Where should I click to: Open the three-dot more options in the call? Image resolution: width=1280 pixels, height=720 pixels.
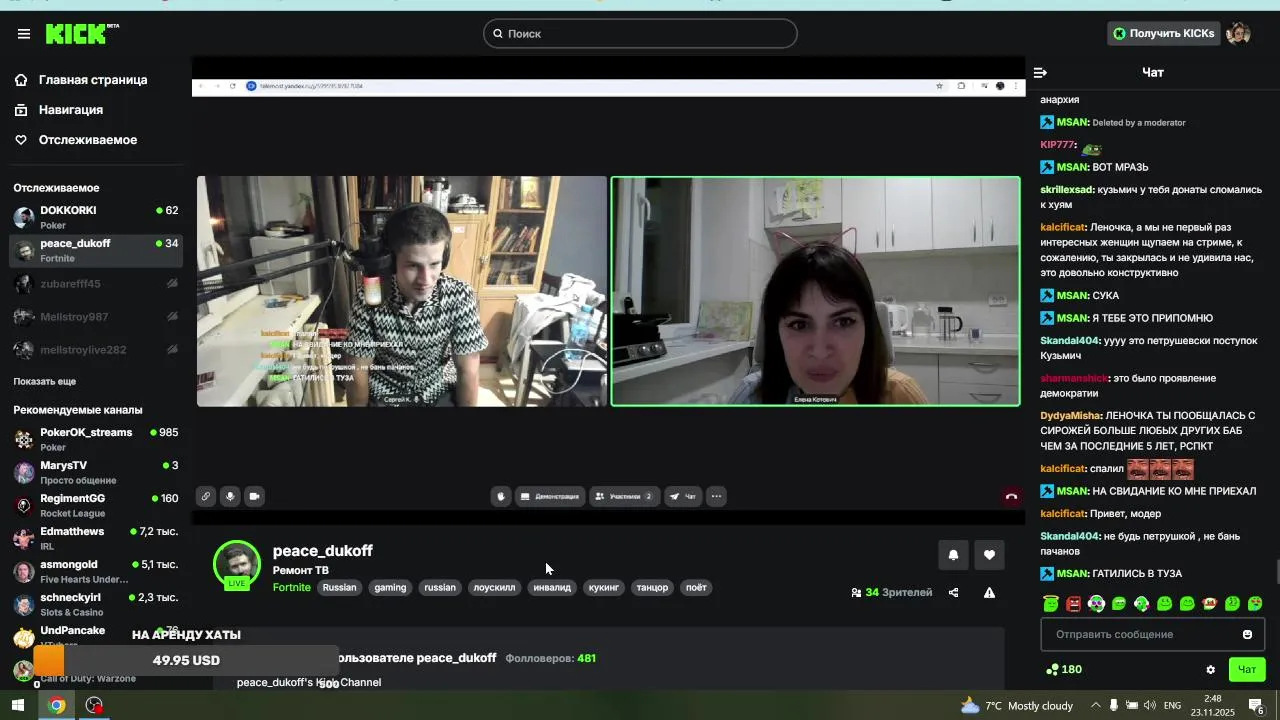716,496
